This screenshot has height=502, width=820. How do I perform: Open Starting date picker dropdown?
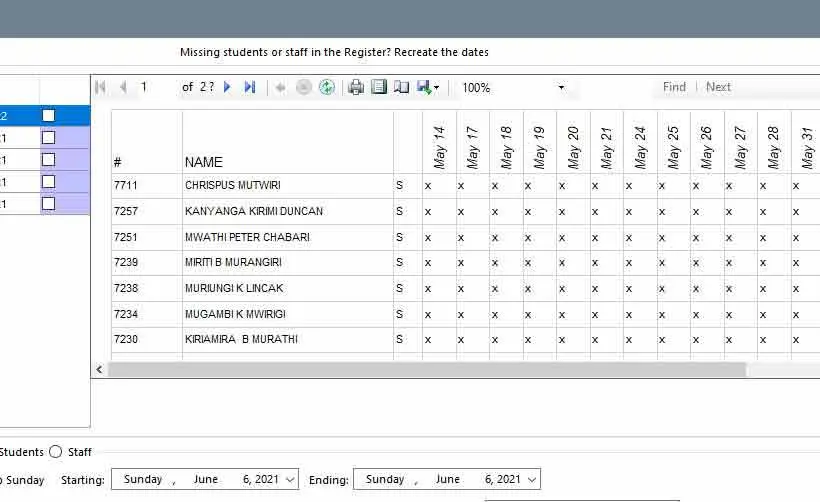290,480
